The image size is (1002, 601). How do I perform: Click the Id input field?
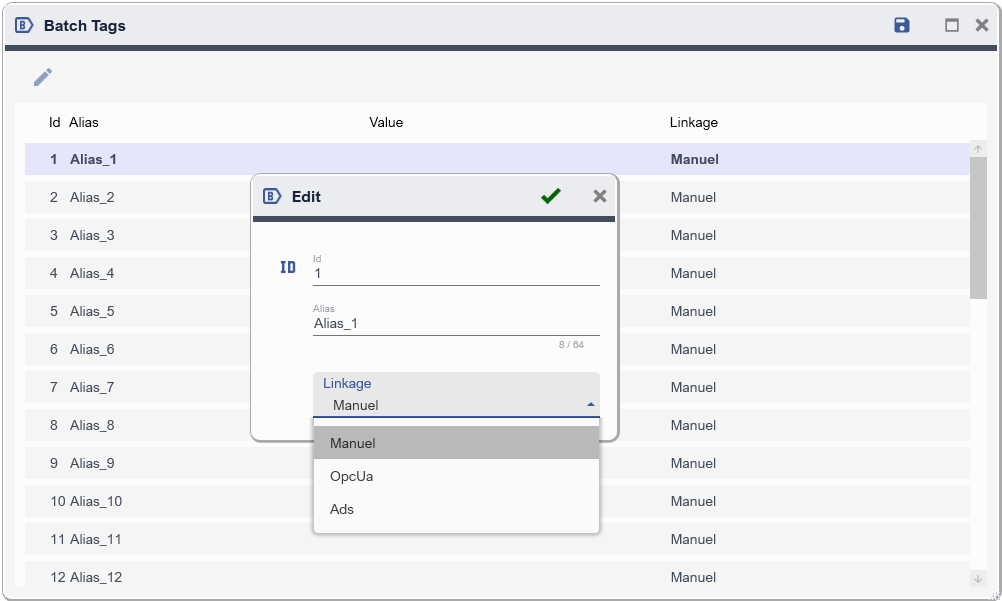[x=456, y=273]
